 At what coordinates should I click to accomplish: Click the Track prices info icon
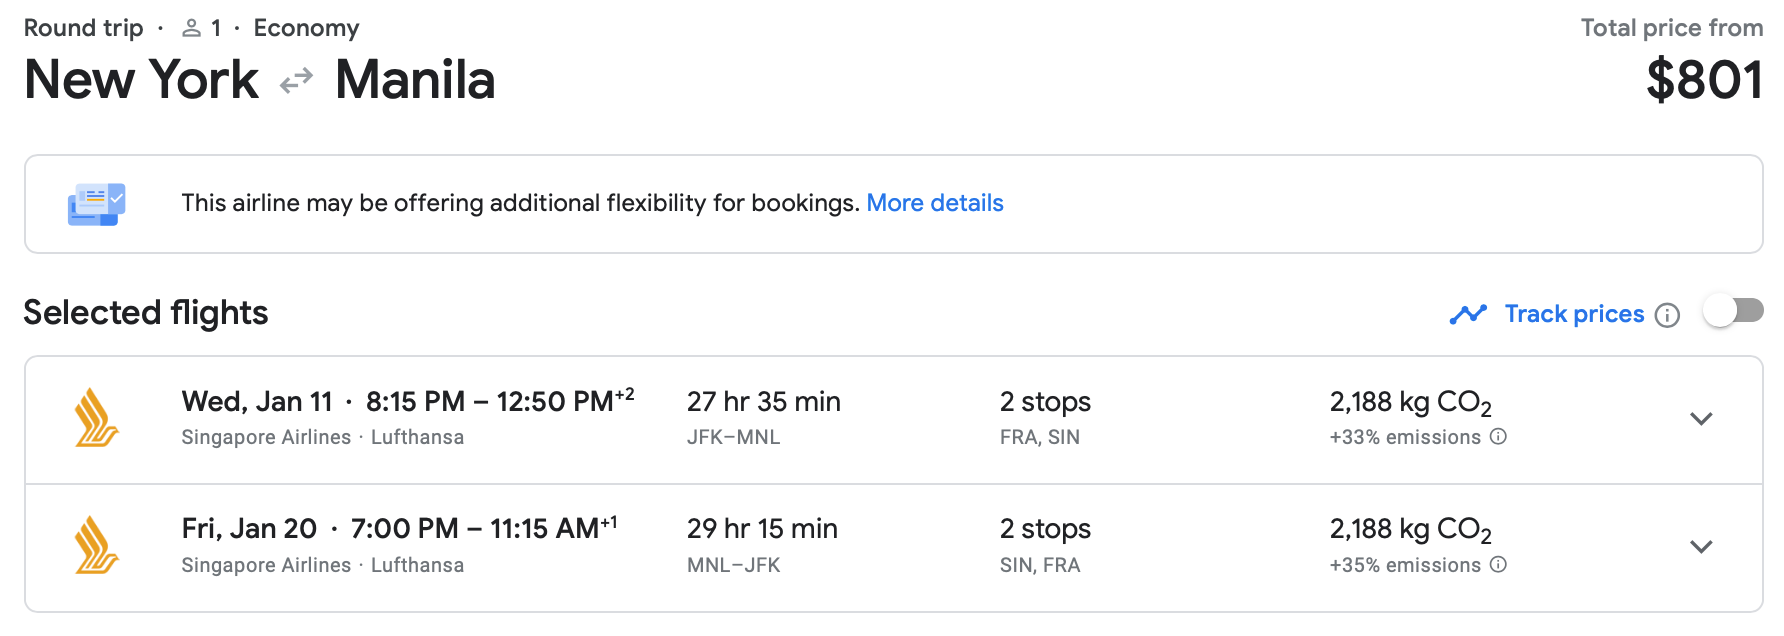pos(1667,315)
